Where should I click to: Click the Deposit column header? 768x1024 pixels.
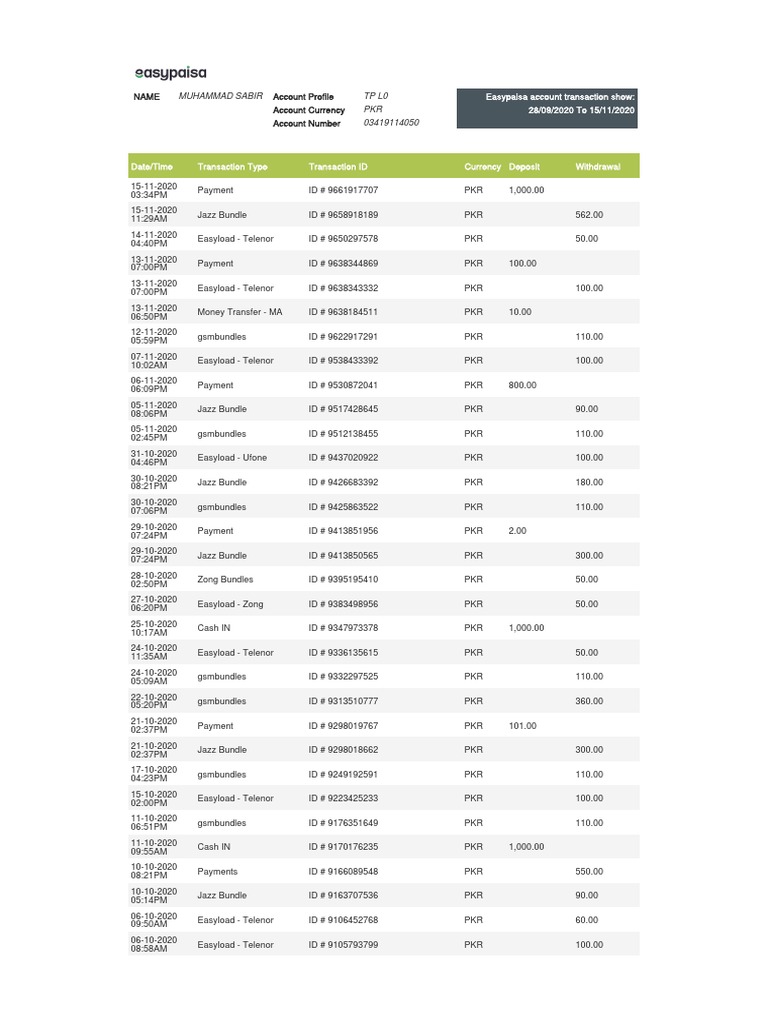point(524,167)
